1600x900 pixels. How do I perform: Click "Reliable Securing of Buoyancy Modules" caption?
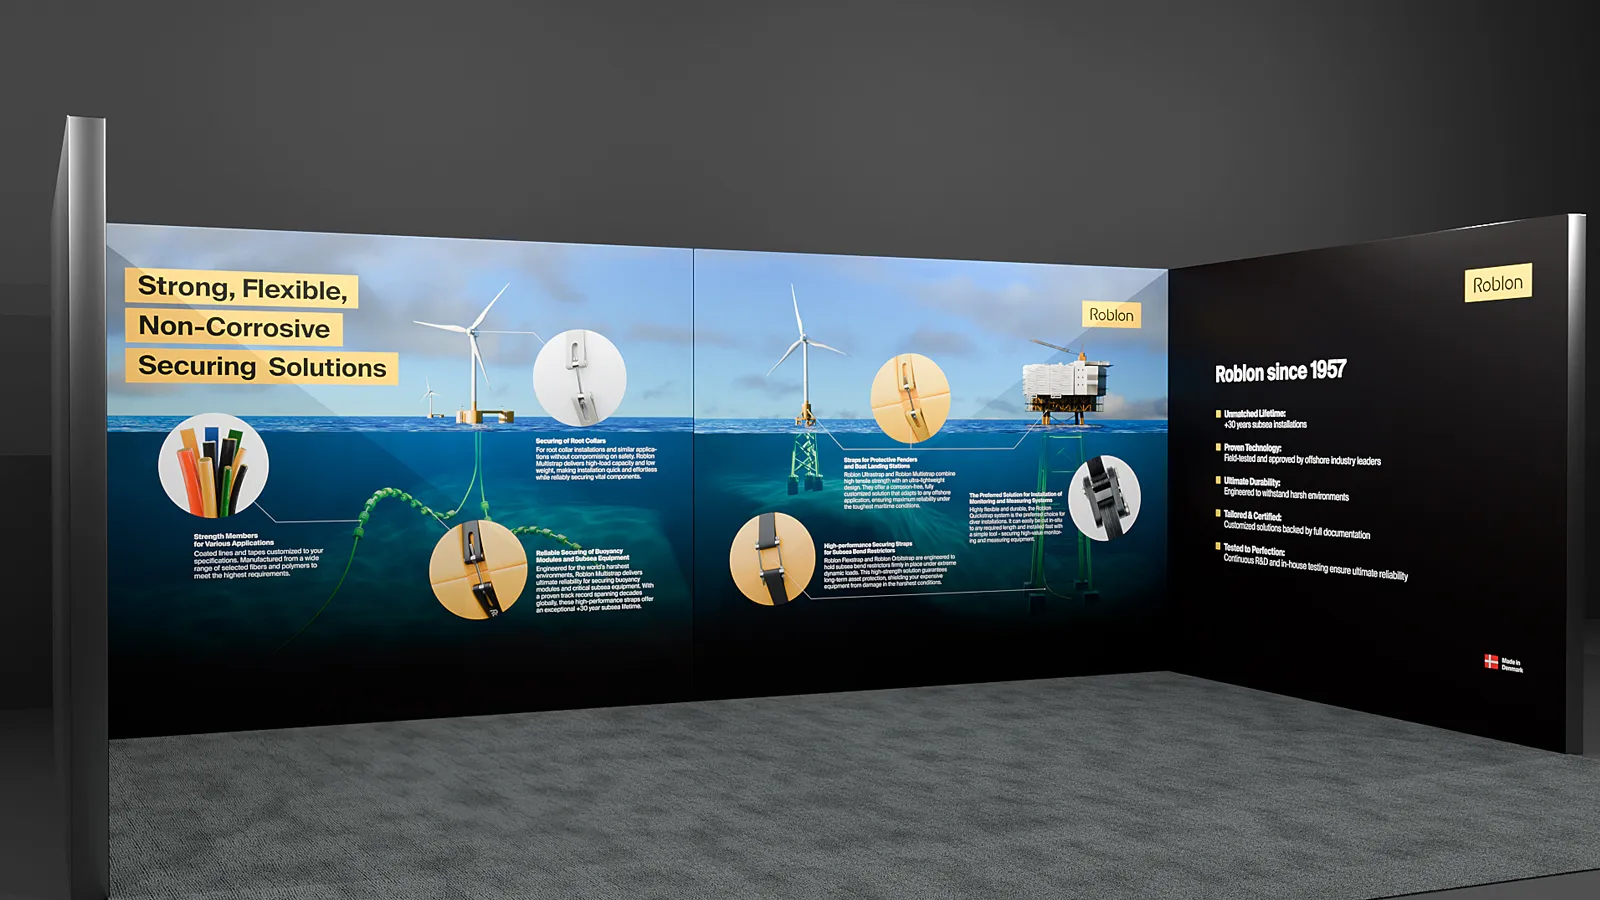click(x=583, y=555)
